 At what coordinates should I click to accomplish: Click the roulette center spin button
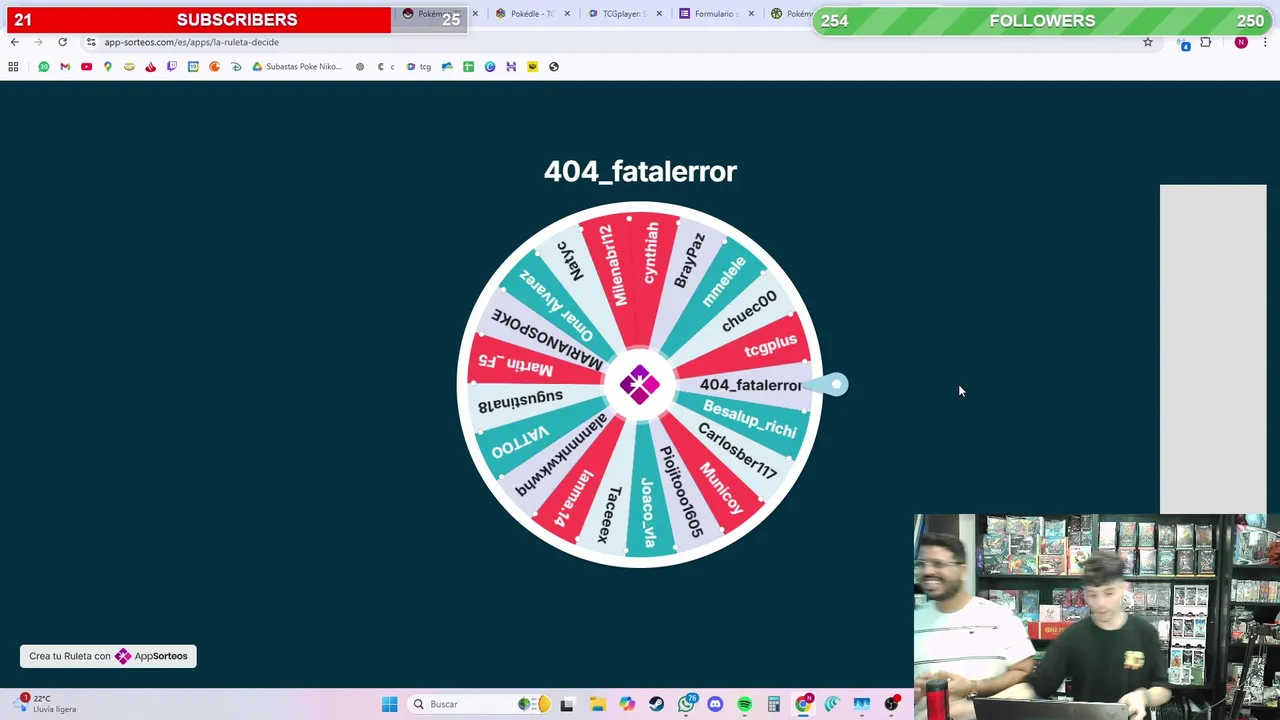tap(639, 385)
